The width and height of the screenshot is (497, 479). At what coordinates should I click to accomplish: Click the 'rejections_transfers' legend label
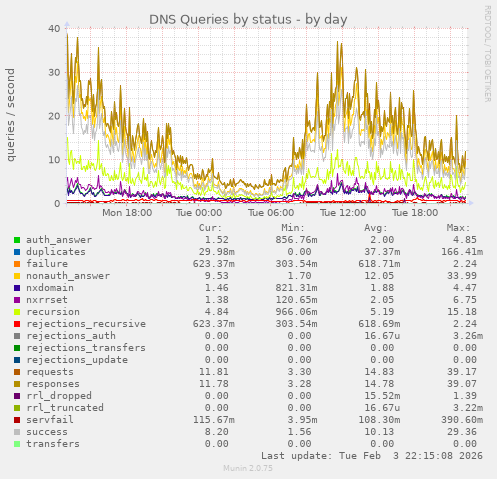86,348
